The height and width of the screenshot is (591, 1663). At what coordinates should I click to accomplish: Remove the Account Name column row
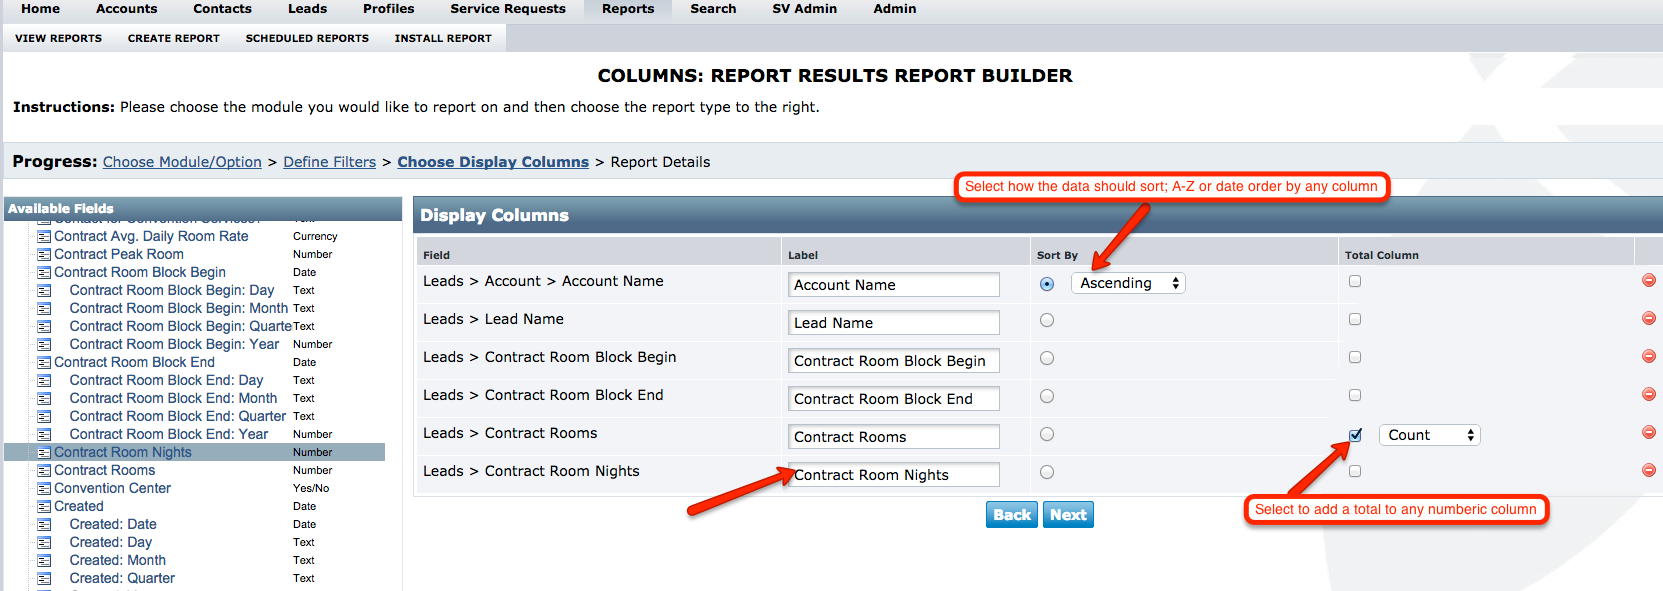[1649, 280]
